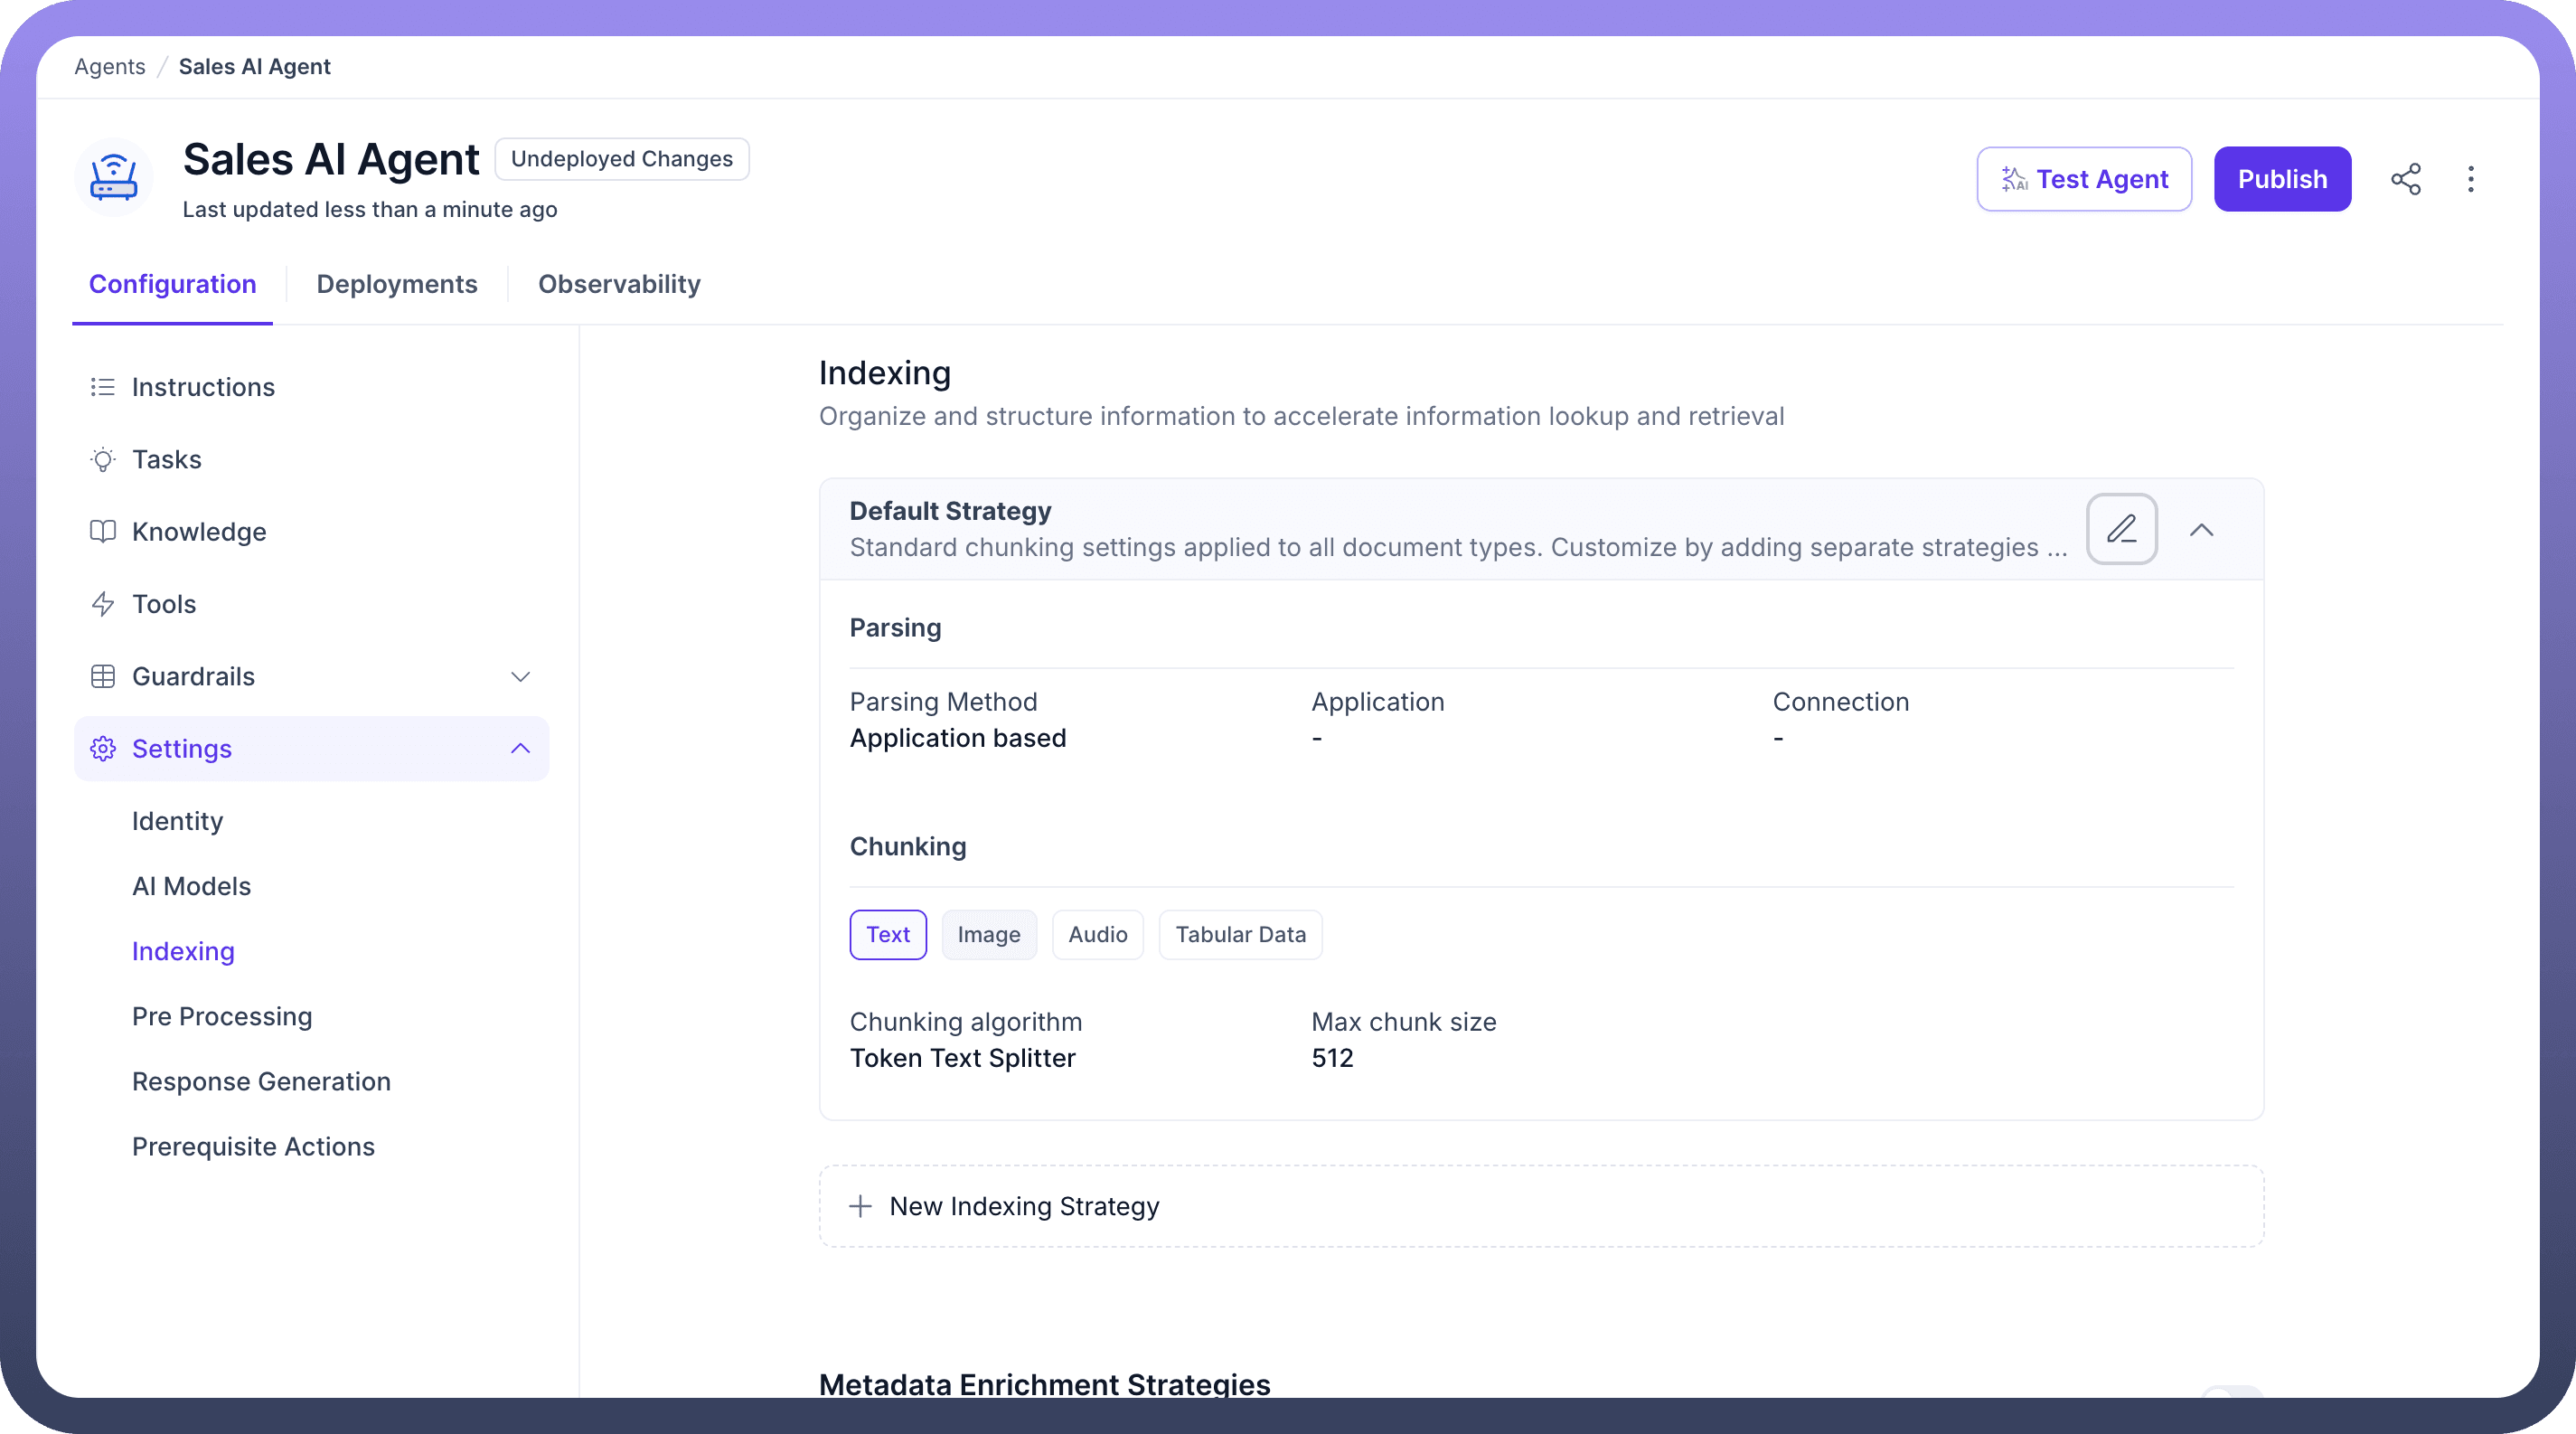
Task: Click the Instructions list icon in sidebar
Action: (x=102, y=387)
